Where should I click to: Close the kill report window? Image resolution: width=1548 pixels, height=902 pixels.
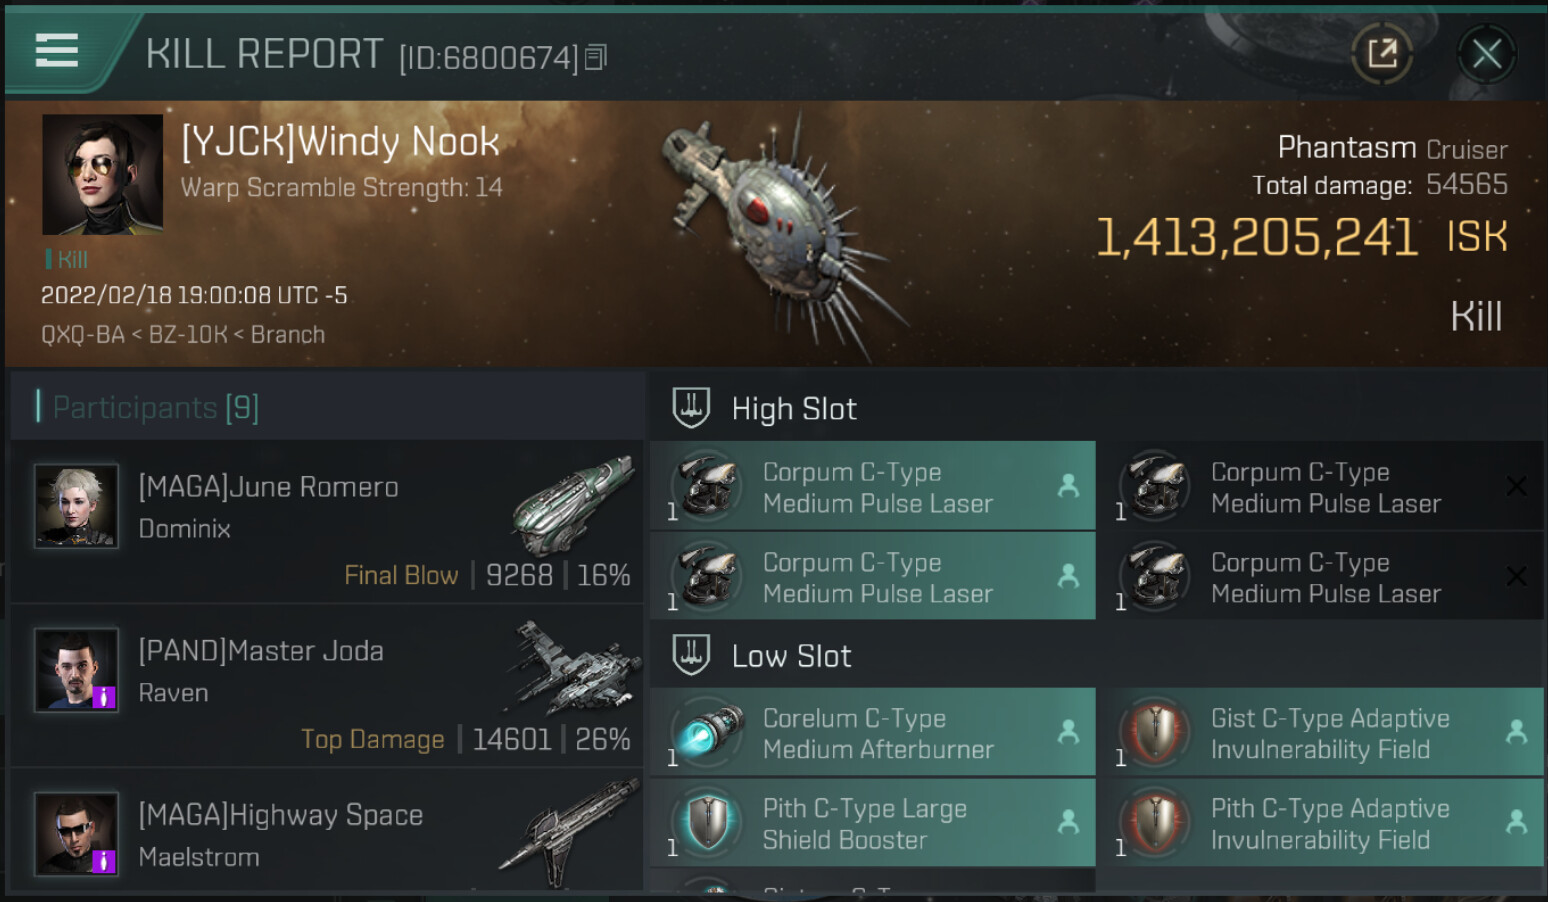pos(1486,54)
